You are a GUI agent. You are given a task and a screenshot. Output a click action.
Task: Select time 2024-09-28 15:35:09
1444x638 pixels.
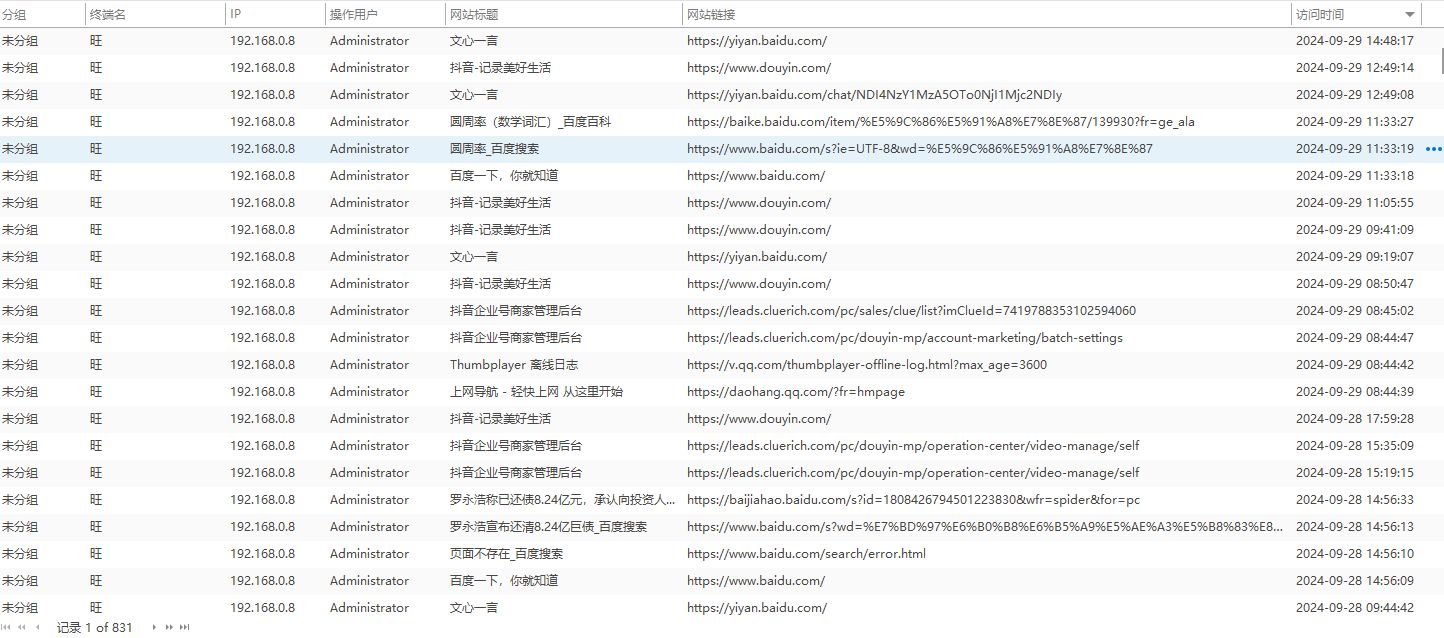pyautogui.click(x=1355, y=446)
